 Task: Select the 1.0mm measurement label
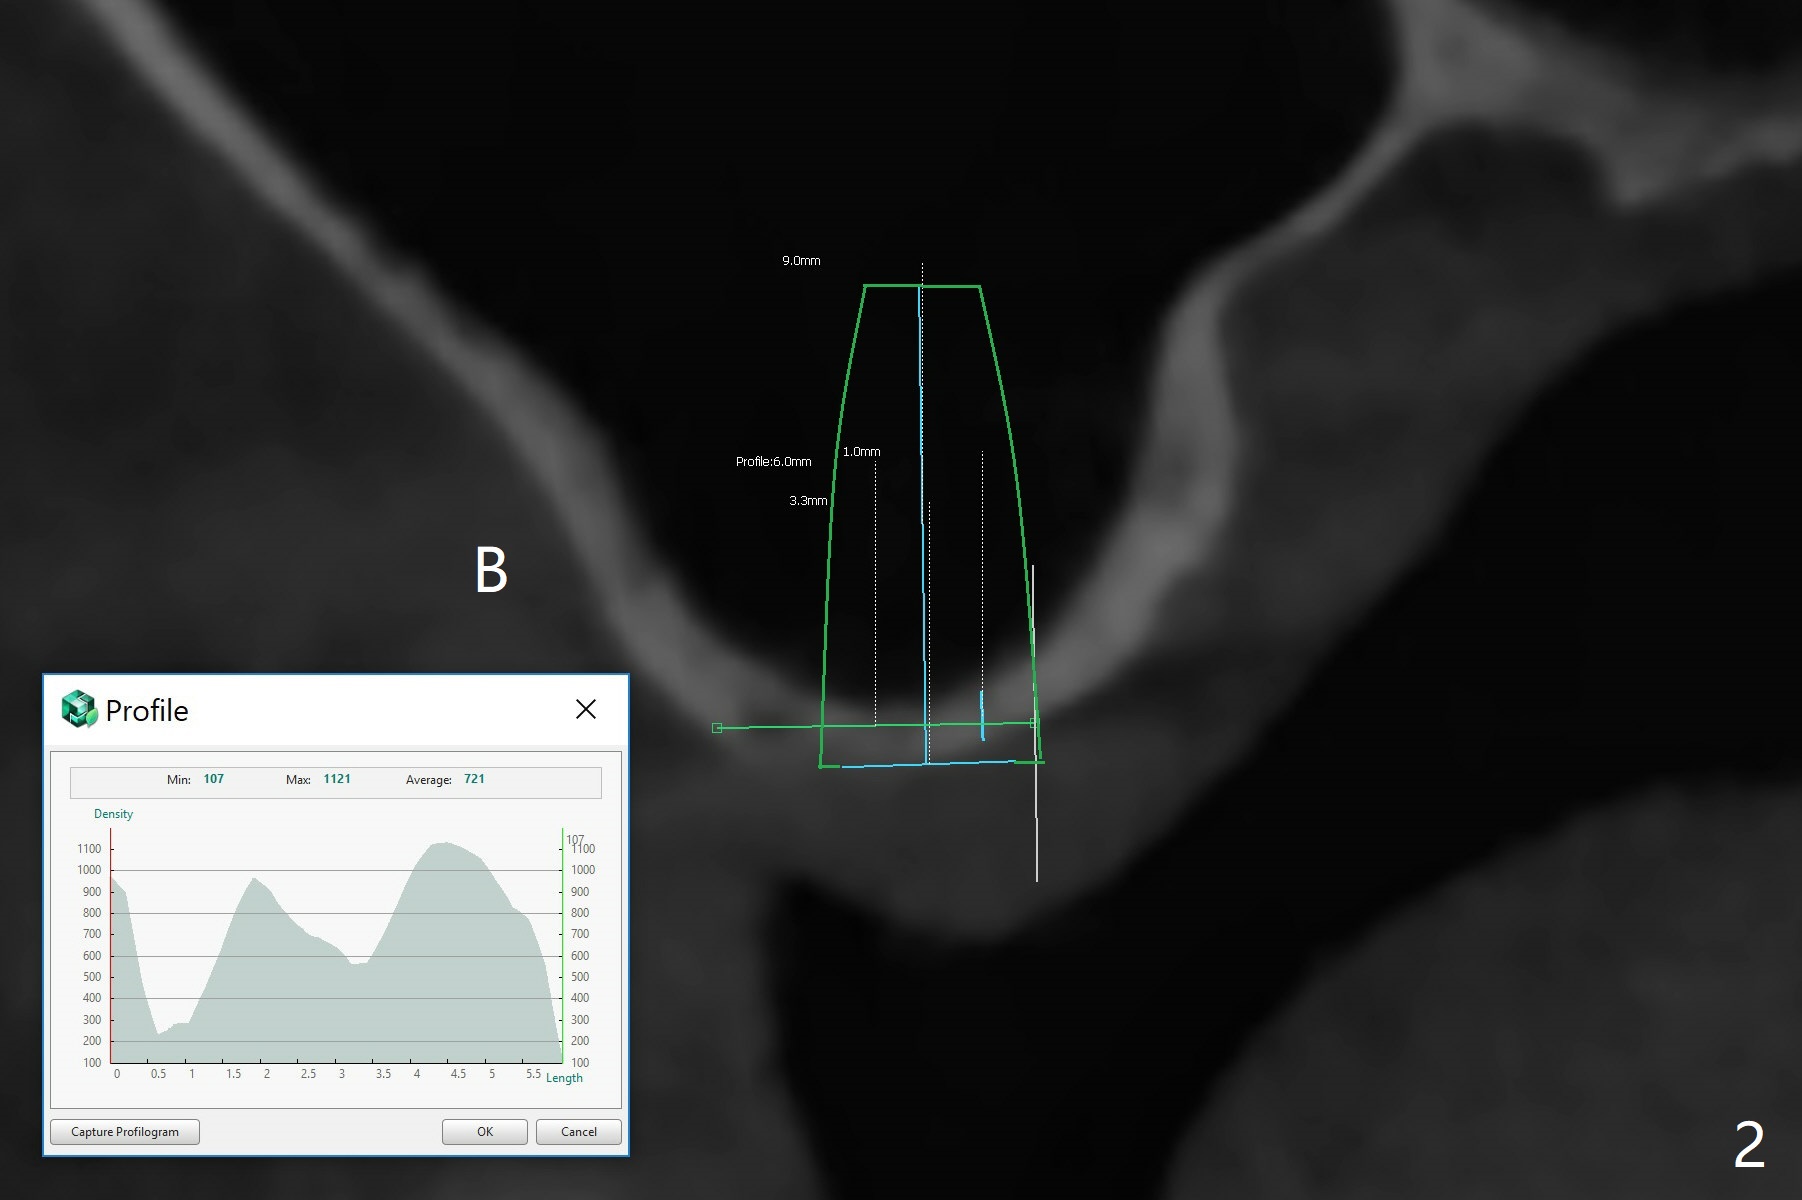click(861, 452)
